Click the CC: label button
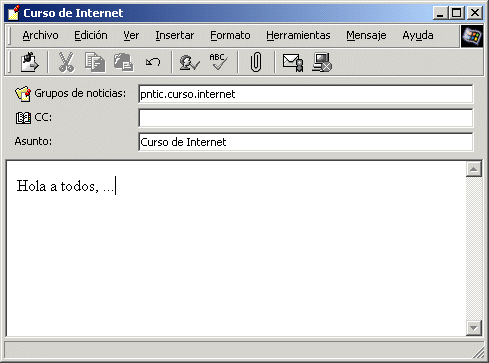 tap(43, 117)
